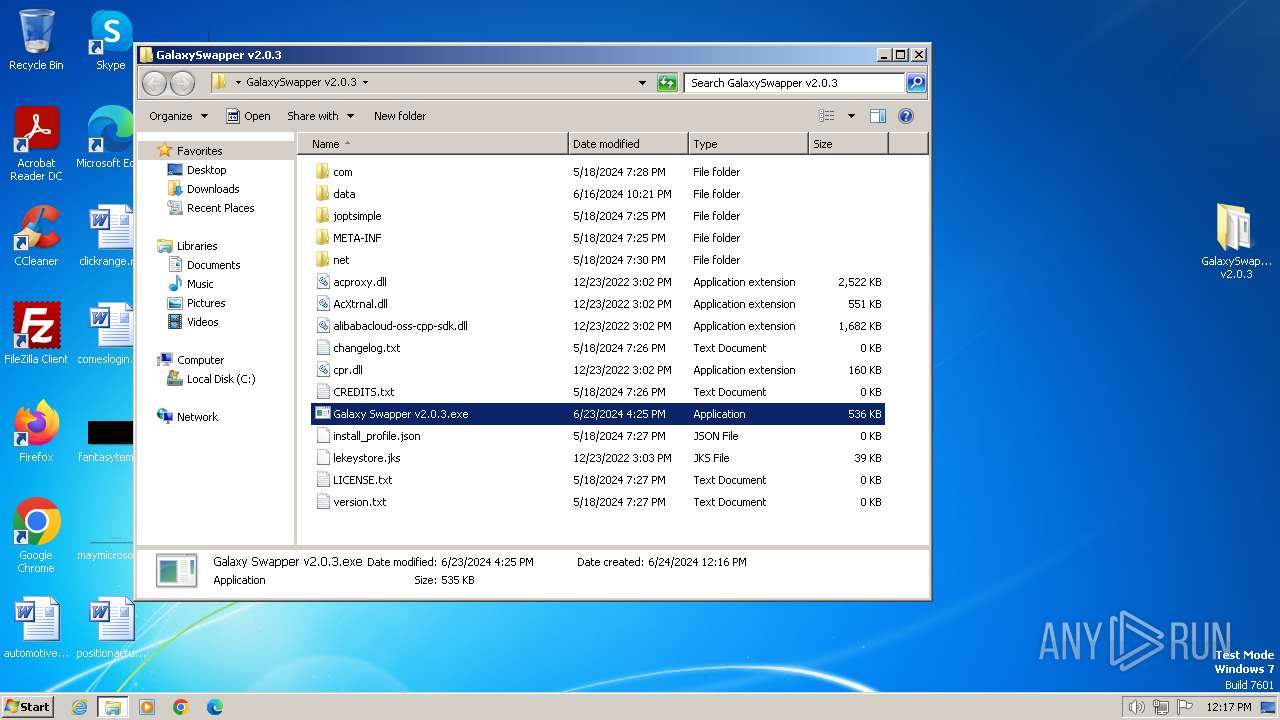
Task: Open the Help question mark icon
Action: 906,116
